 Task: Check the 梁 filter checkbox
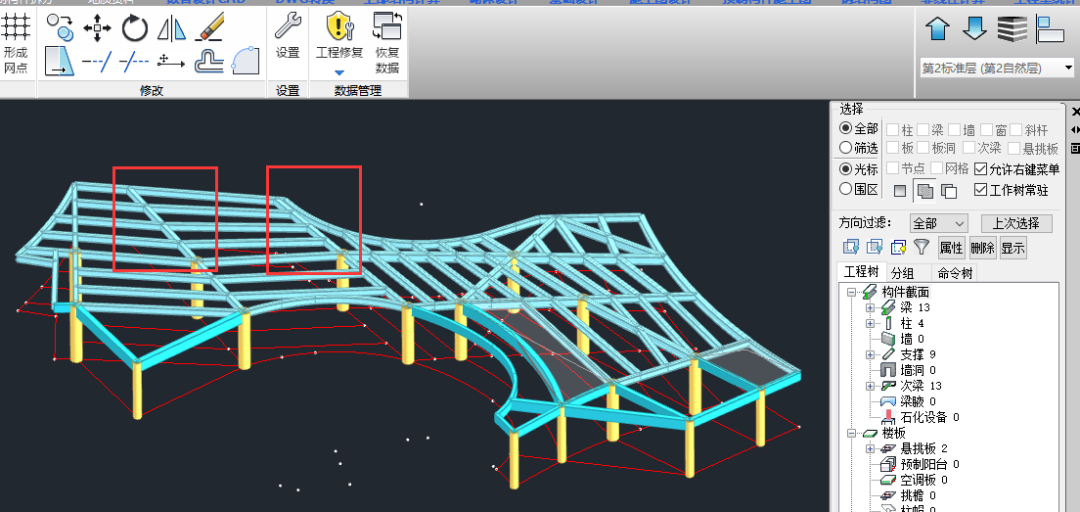click(x=923, y=129)
